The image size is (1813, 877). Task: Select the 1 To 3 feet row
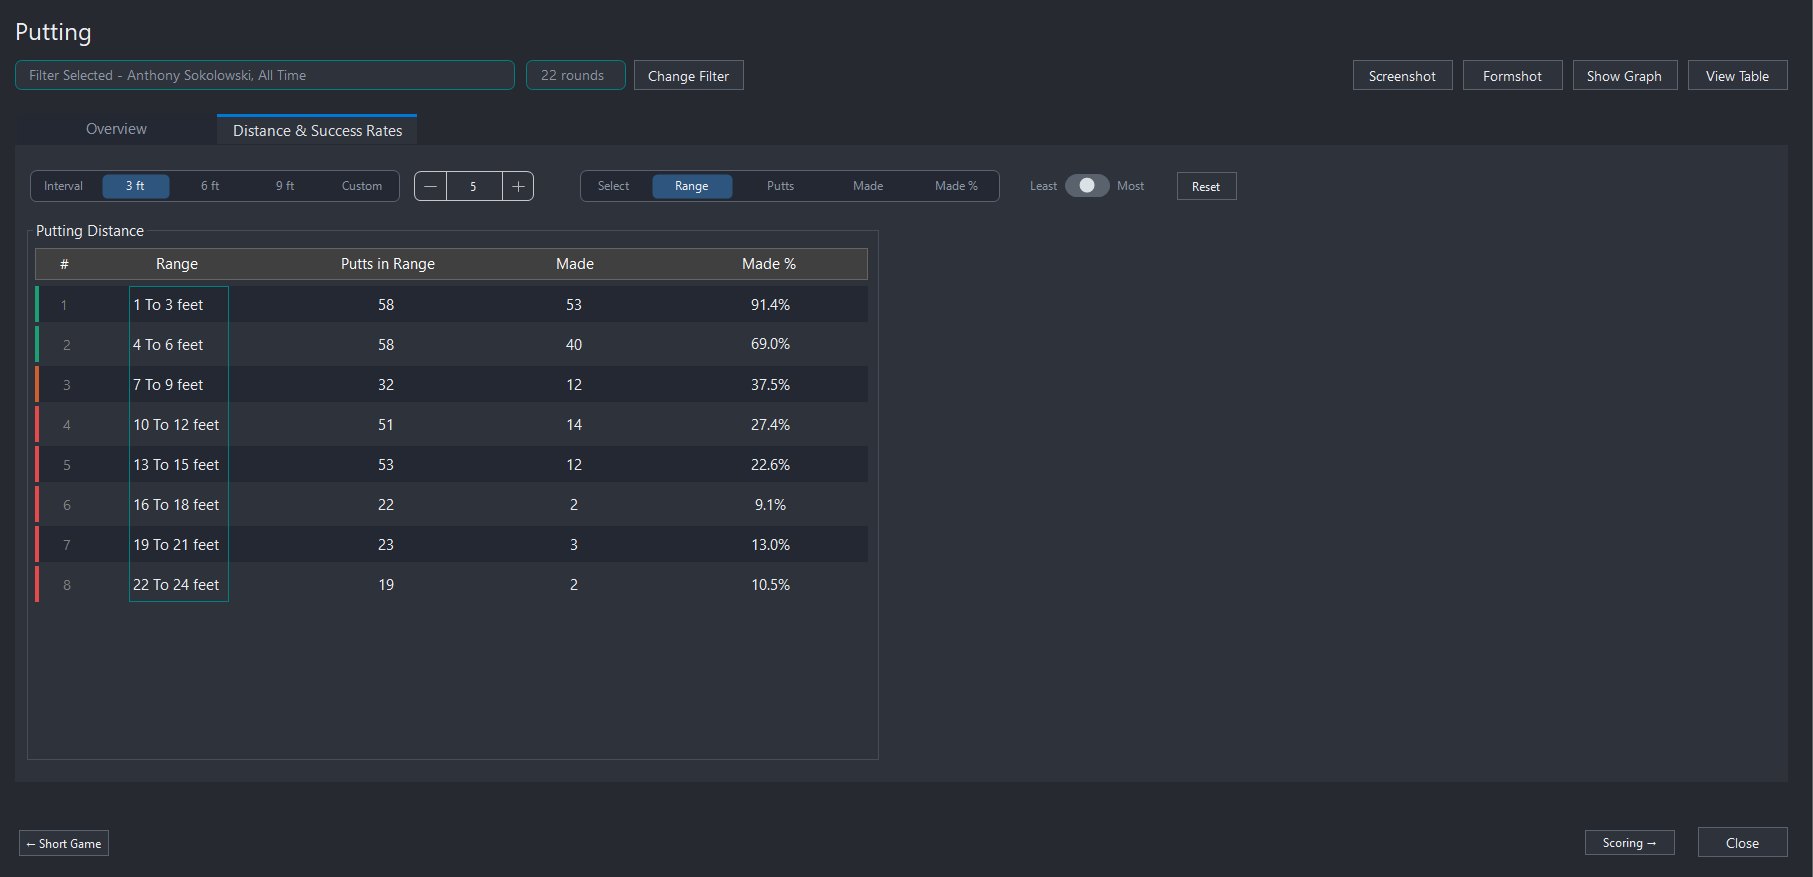point(451,304)
